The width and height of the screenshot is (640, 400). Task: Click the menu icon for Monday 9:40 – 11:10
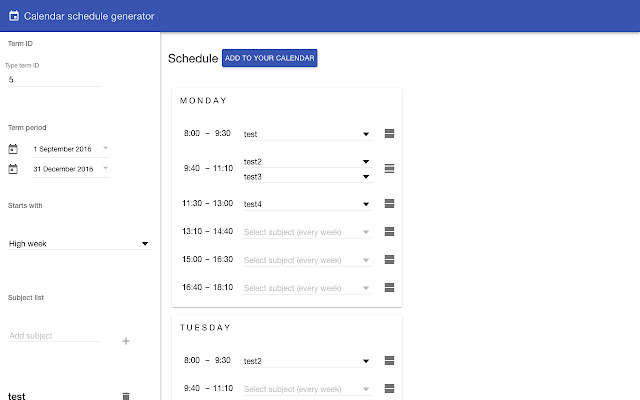point(389,168)
